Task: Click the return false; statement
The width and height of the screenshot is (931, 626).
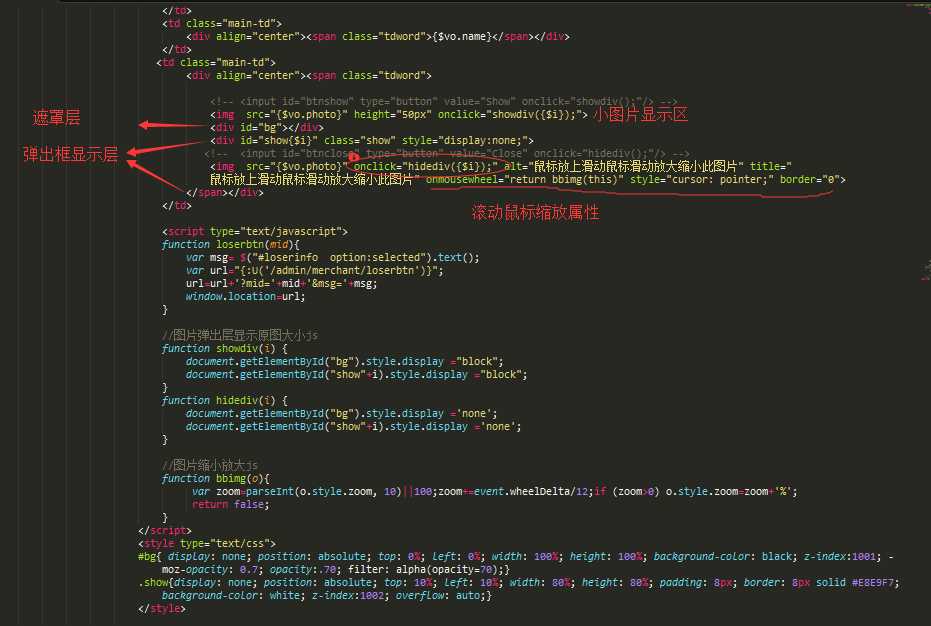Action: (x=230, y=504)
